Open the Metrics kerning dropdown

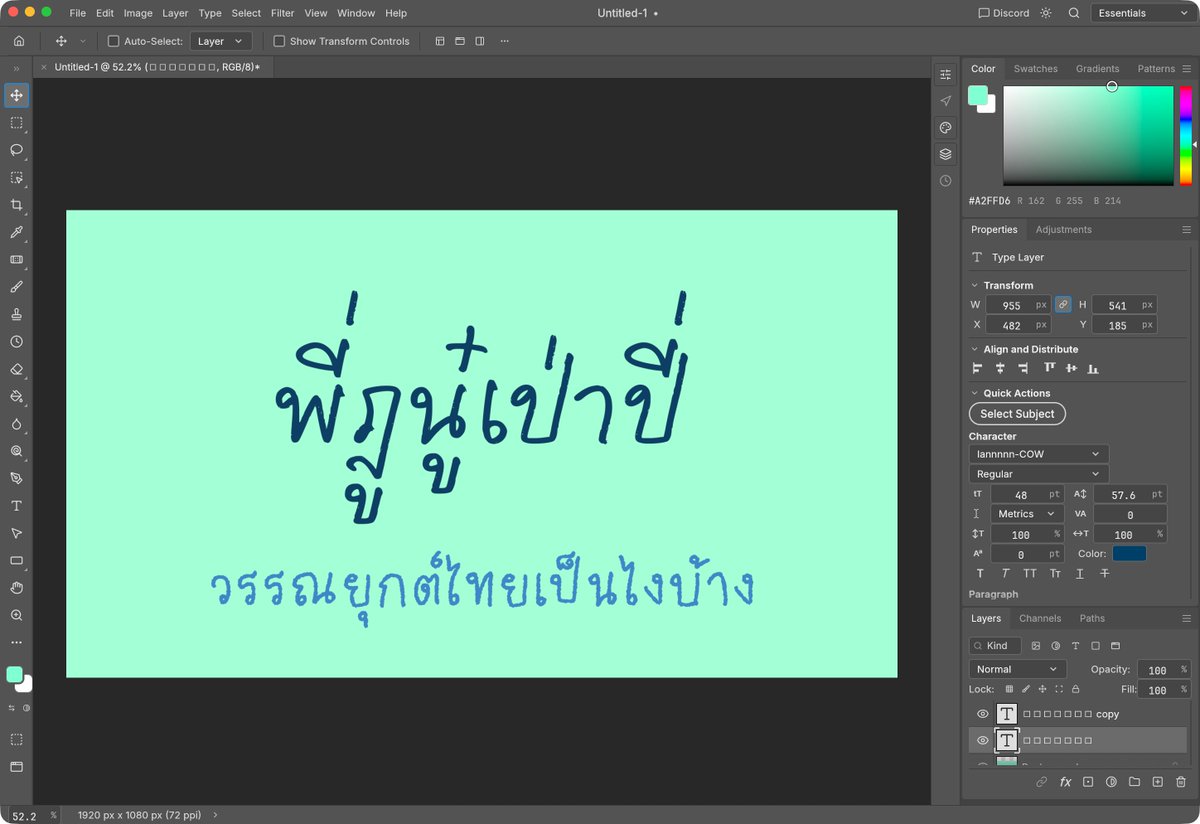tap(1026, 514)
